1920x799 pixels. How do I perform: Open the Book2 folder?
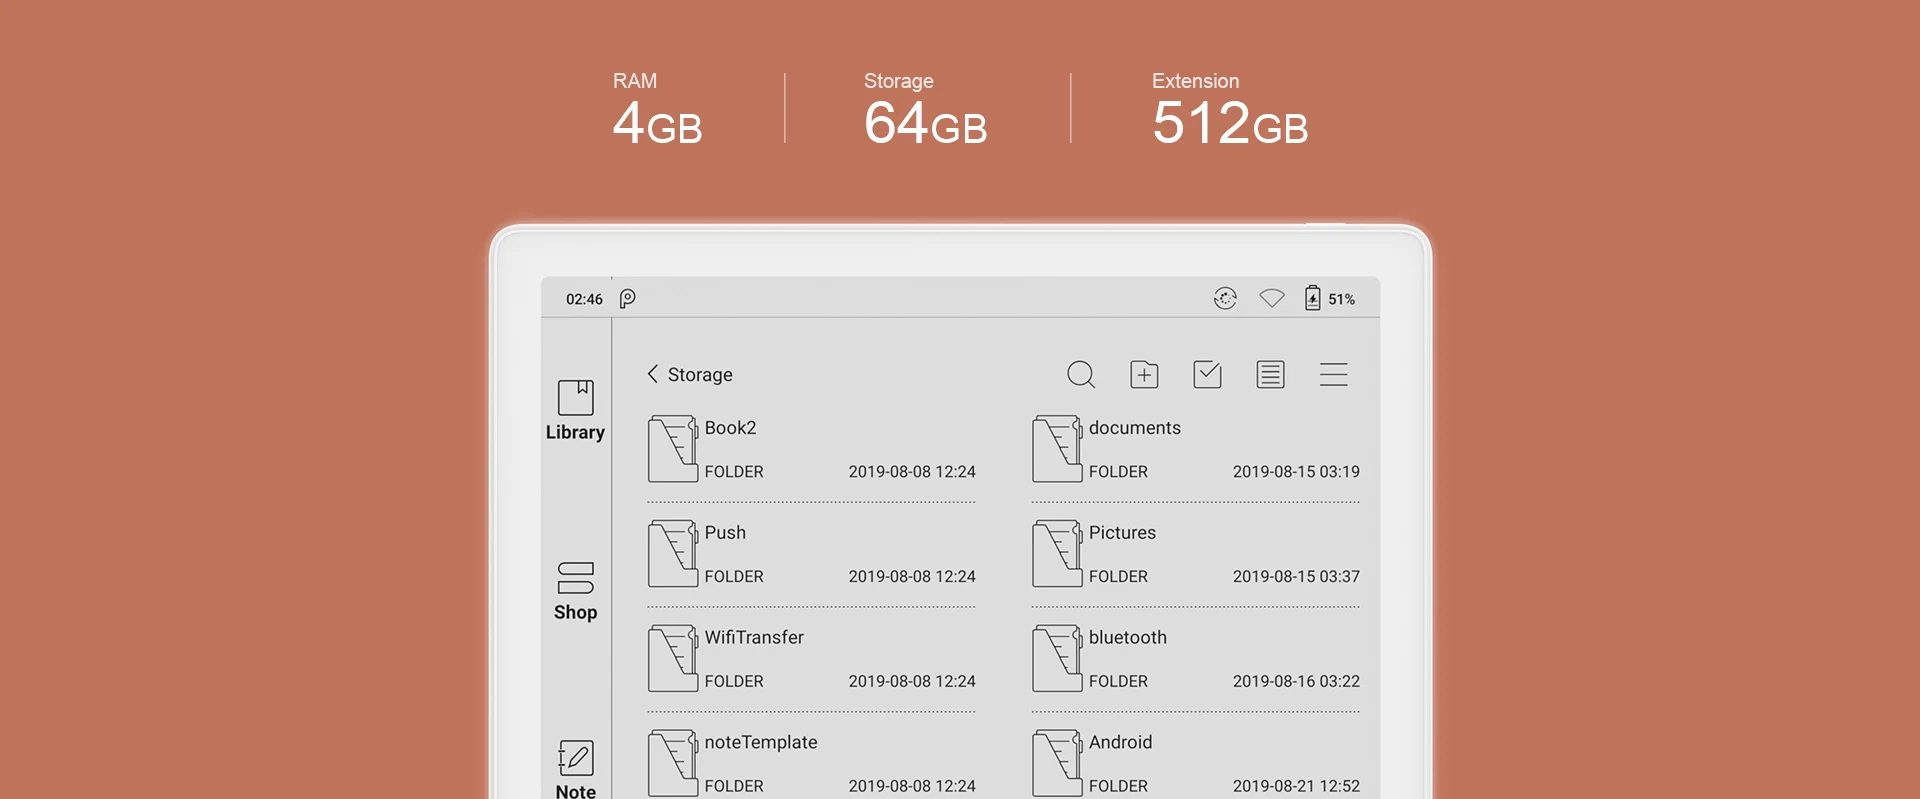pos(811,449)
